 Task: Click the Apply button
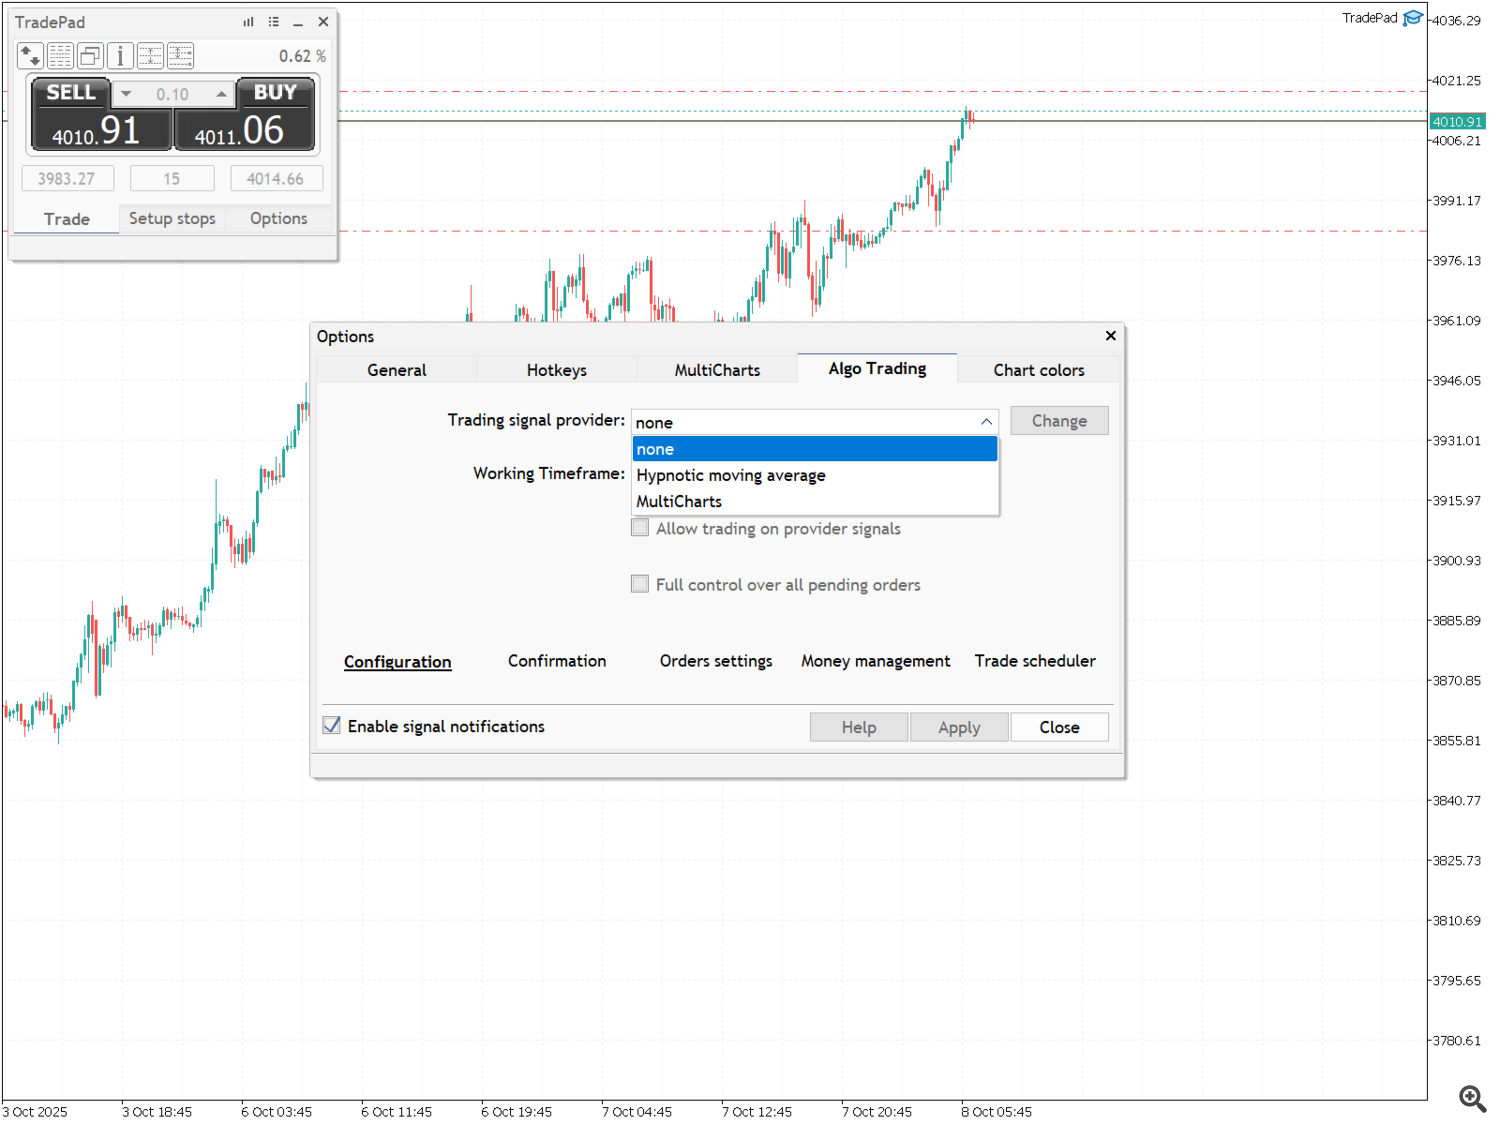click(x=959, y=727)
